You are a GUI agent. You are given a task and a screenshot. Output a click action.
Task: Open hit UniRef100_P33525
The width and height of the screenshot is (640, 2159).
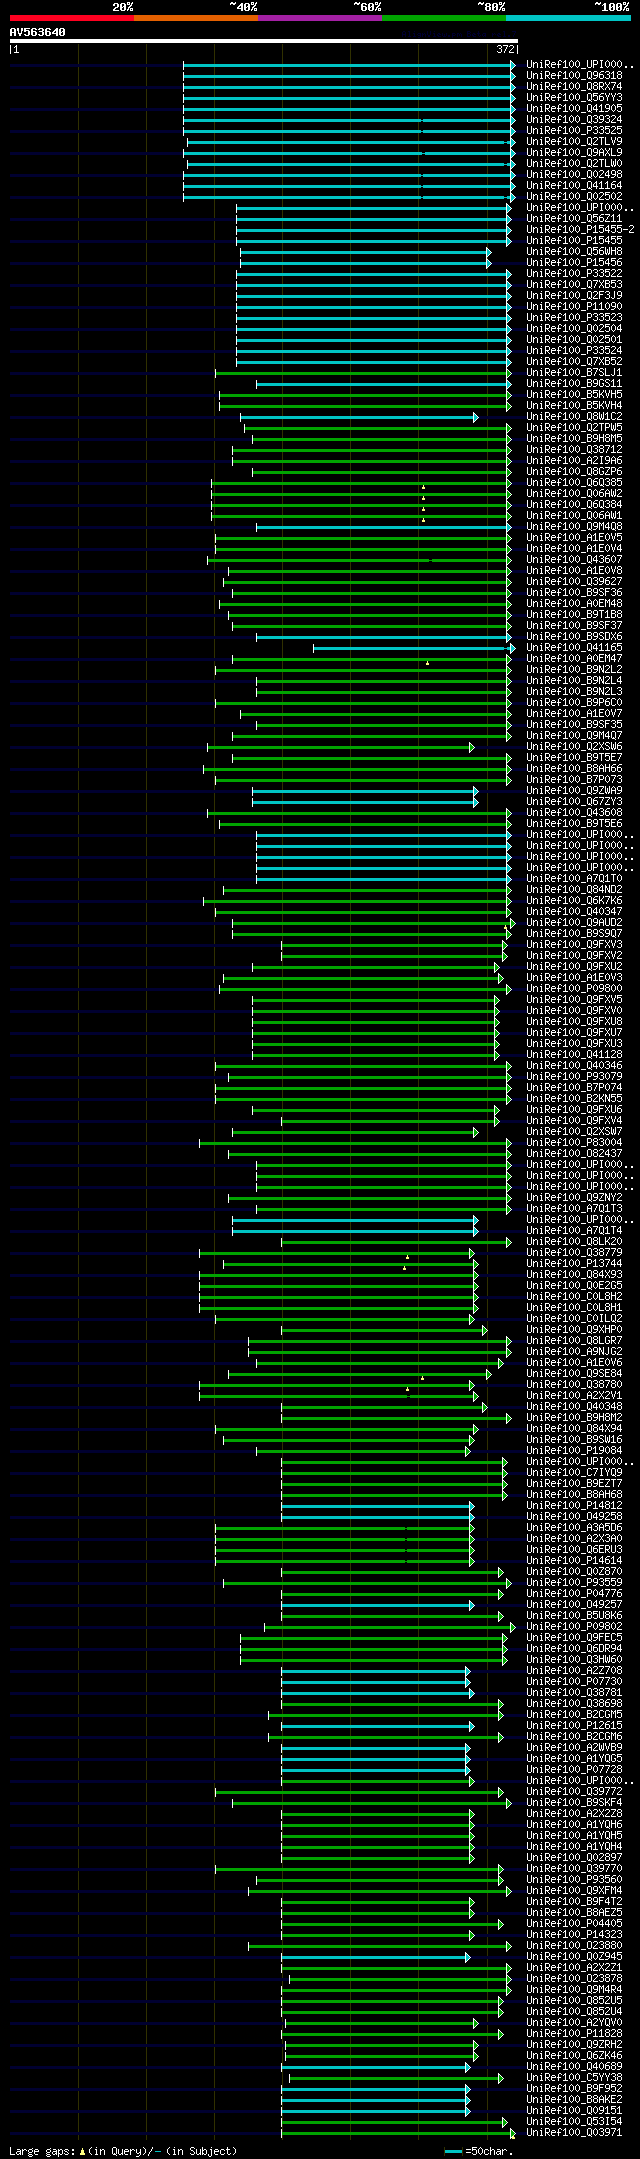pos(574,130)
